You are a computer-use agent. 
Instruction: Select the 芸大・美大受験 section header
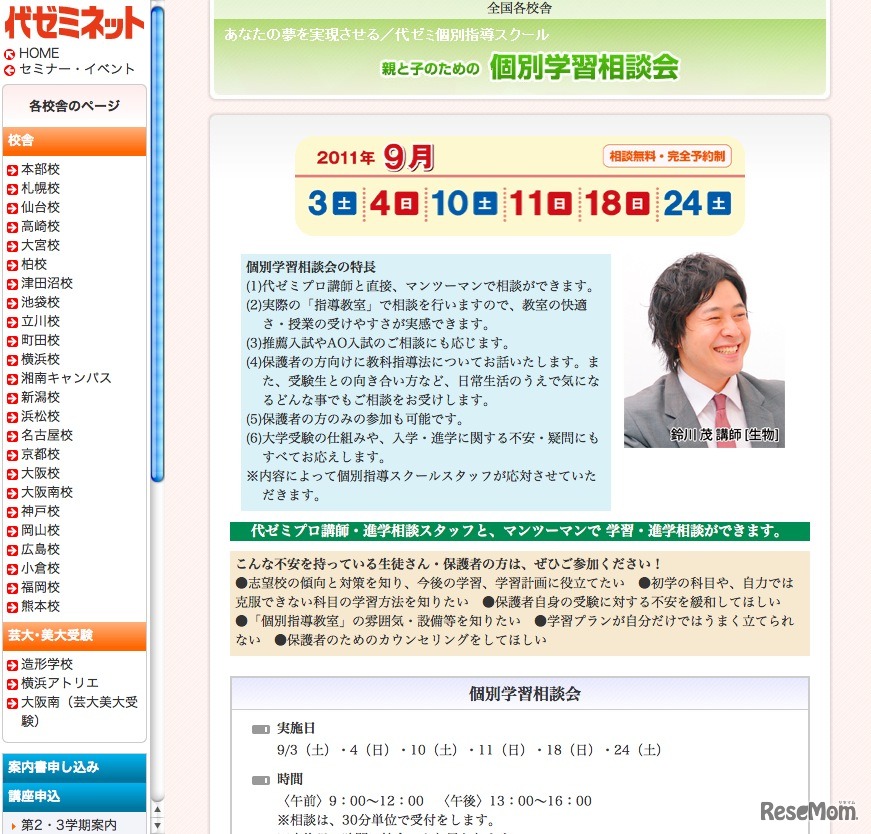coord(74,636)
